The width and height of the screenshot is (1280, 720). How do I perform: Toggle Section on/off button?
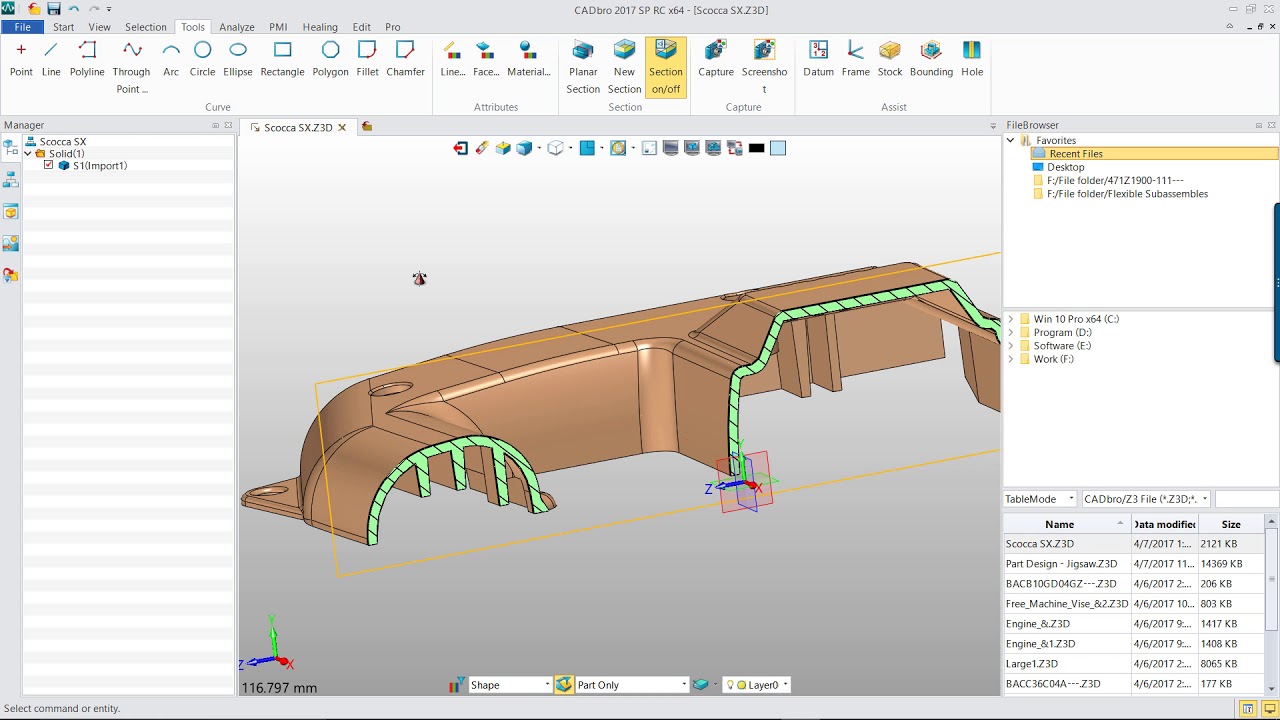[x=665, y=68]
